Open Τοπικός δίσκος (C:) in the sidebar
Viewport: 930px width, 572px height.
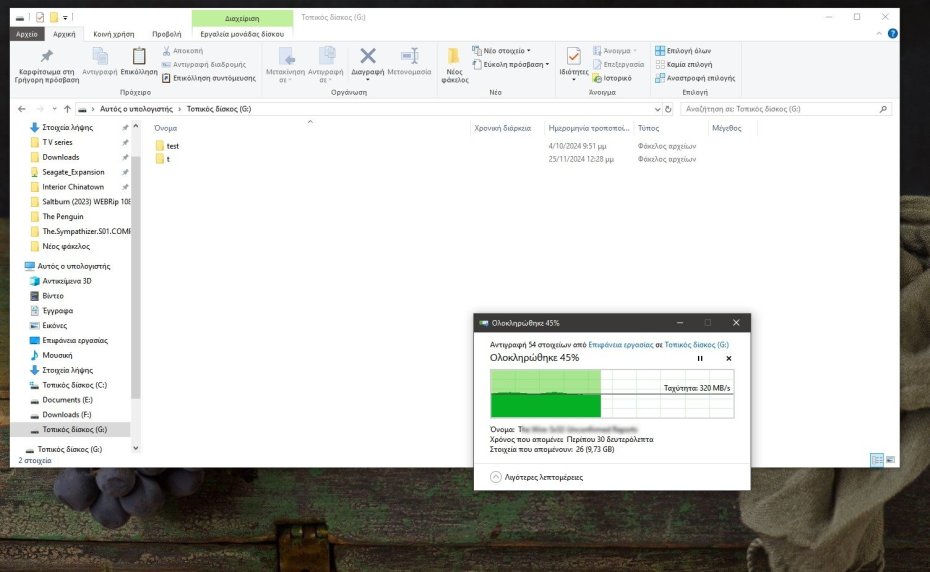tap(74, 385)
